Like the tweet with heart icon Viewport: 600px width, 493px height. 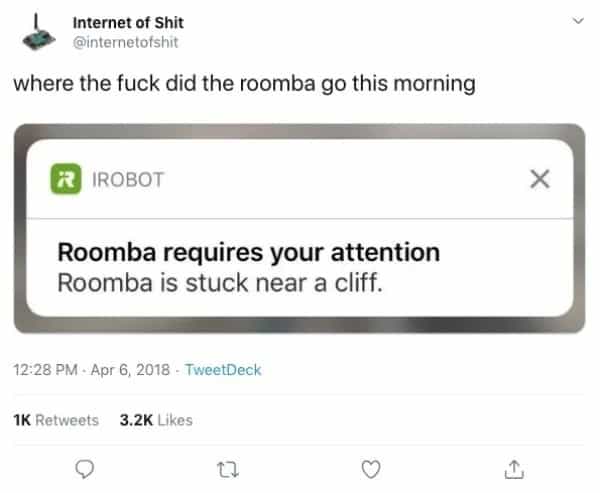click(x=371, y=469)
